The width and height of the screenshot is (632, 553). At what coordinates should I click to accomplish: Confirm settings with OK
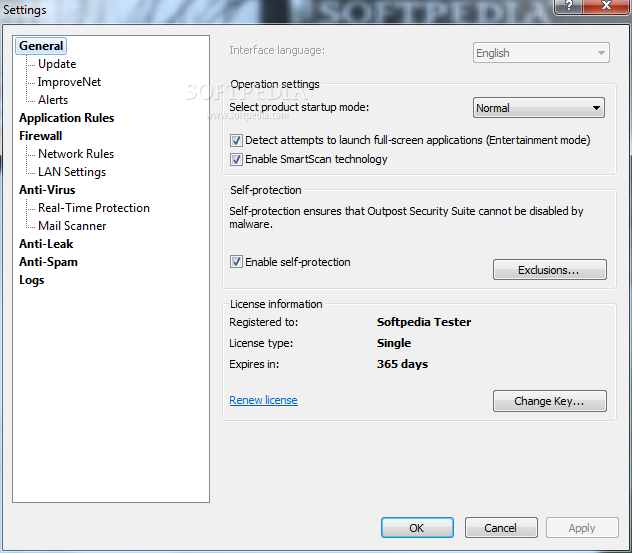417,528
